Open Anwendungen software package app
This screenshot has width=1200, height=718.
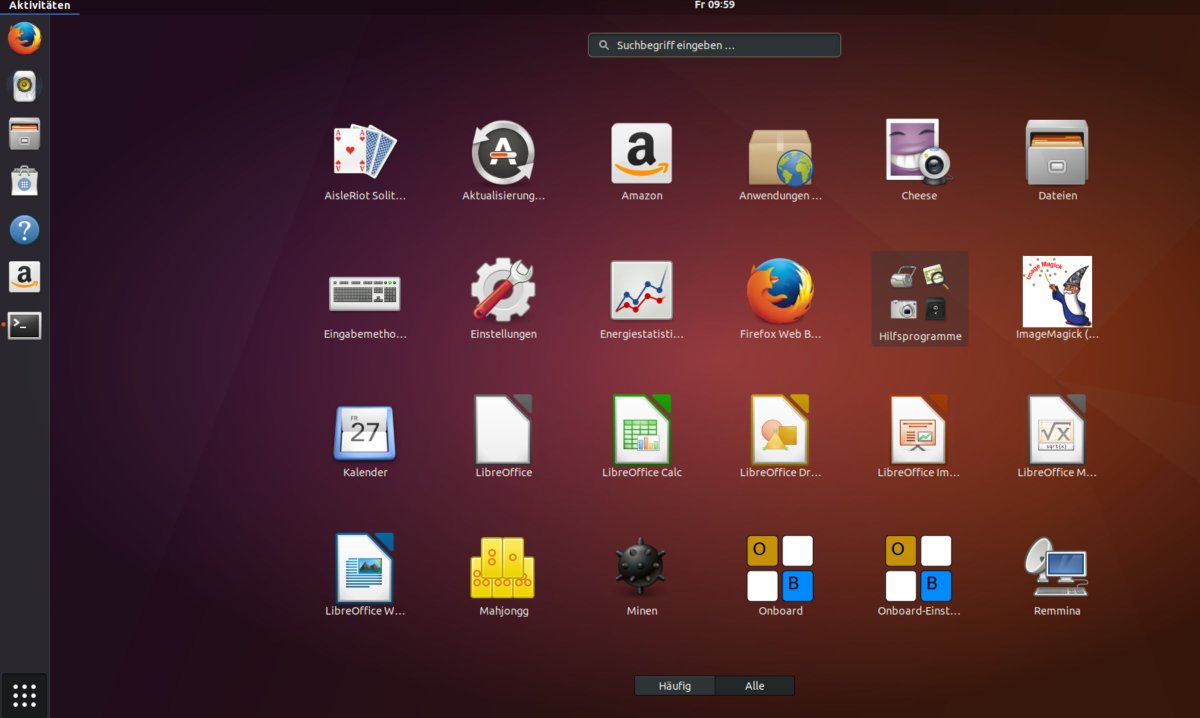[x=780, y=160]
